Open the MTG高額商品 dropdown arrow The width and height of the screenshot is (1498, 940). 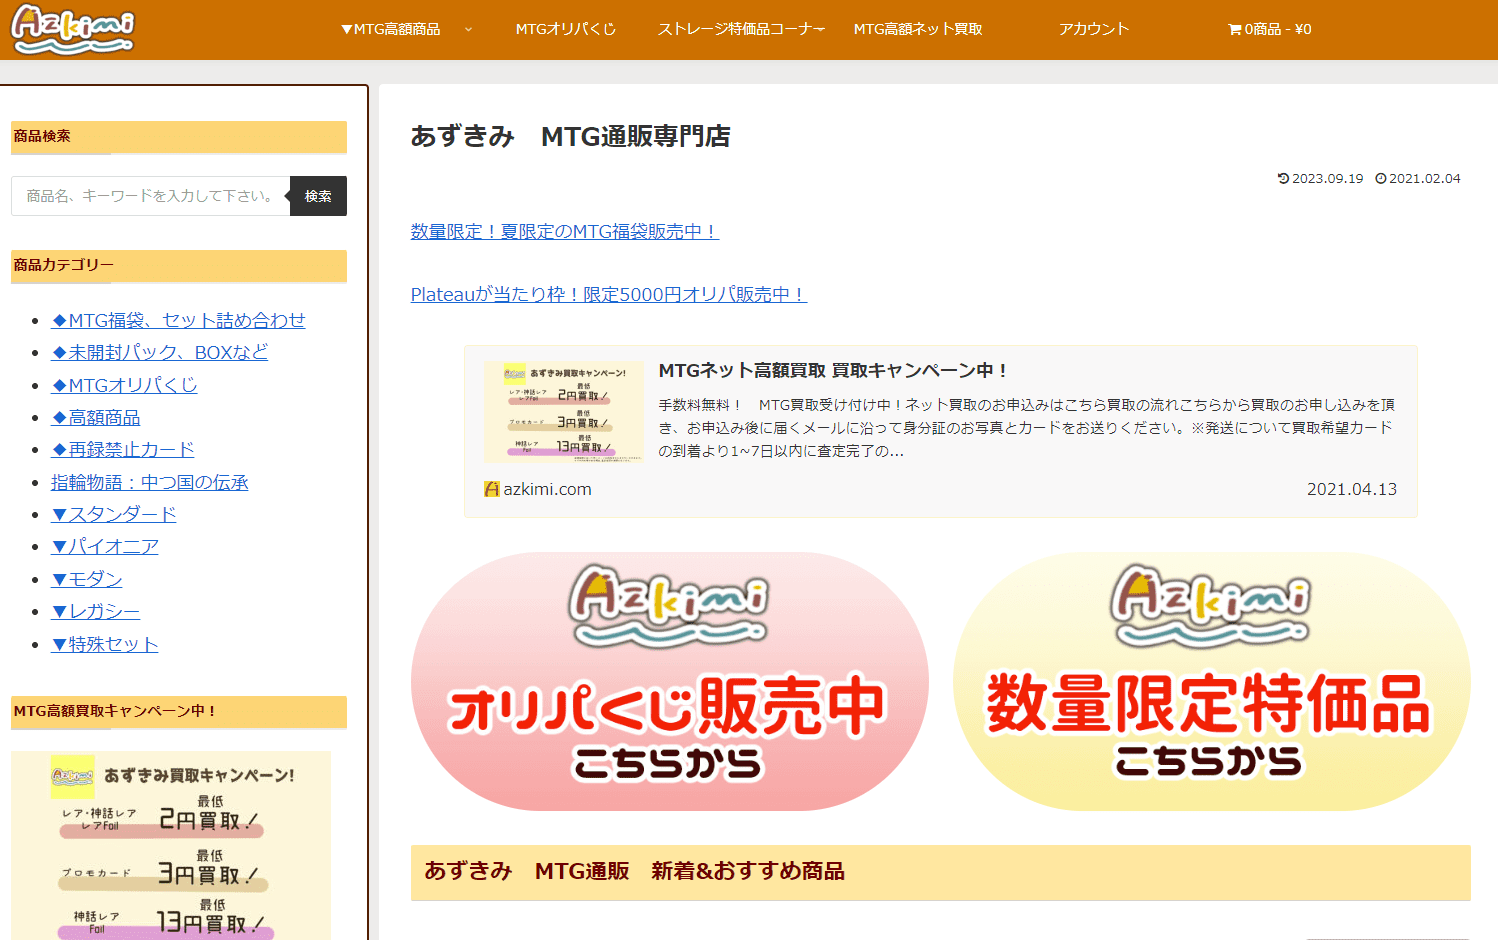point(468,29)
